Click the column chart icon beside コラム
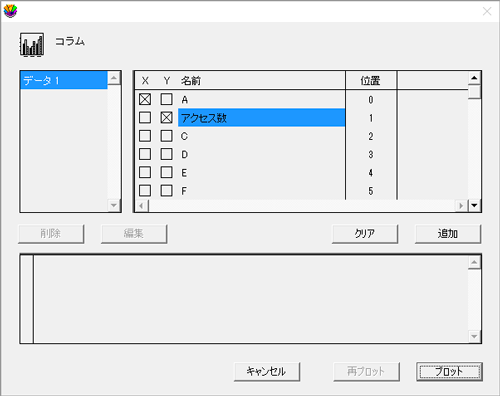This screenshot has height=396, width=500. (x=32, y=45)
